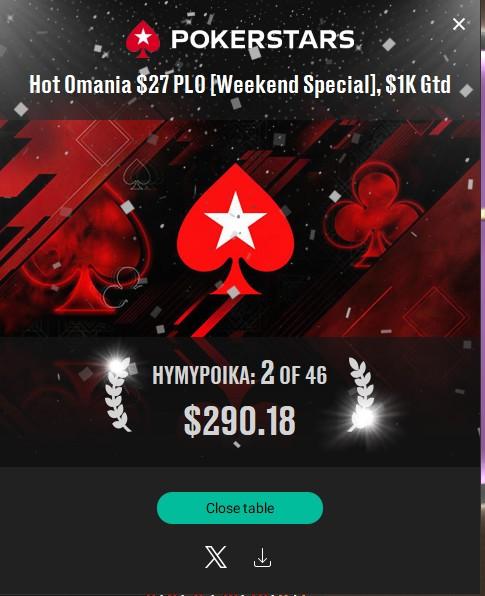Click the small outlined spade icon
485x596 pixels.
point(136,174)
